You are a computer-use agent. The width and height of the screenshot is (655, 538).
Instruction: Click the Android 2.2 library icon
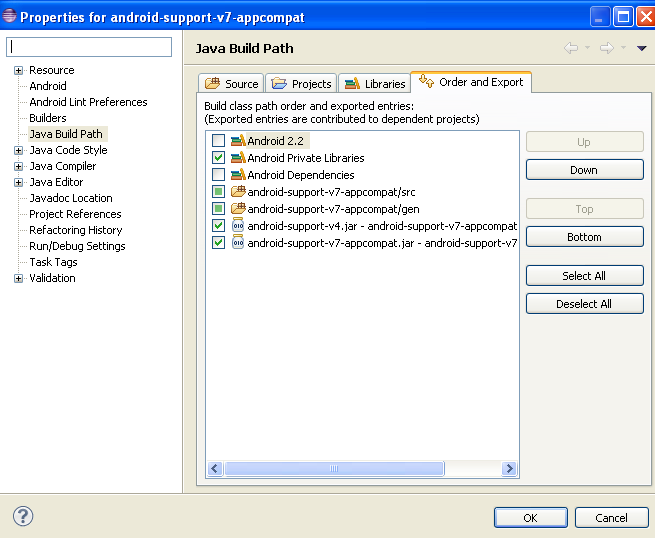238,141
